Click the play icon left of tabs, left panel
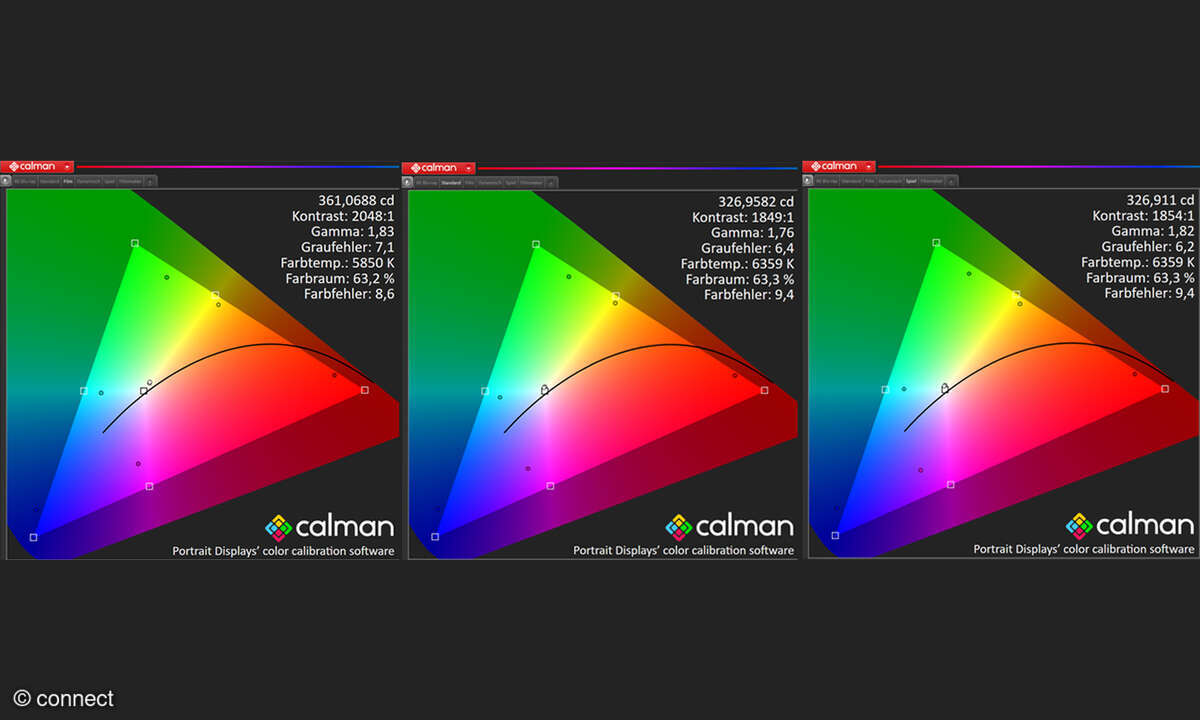This screenshot has width=1200, height=720. point(5,182)
